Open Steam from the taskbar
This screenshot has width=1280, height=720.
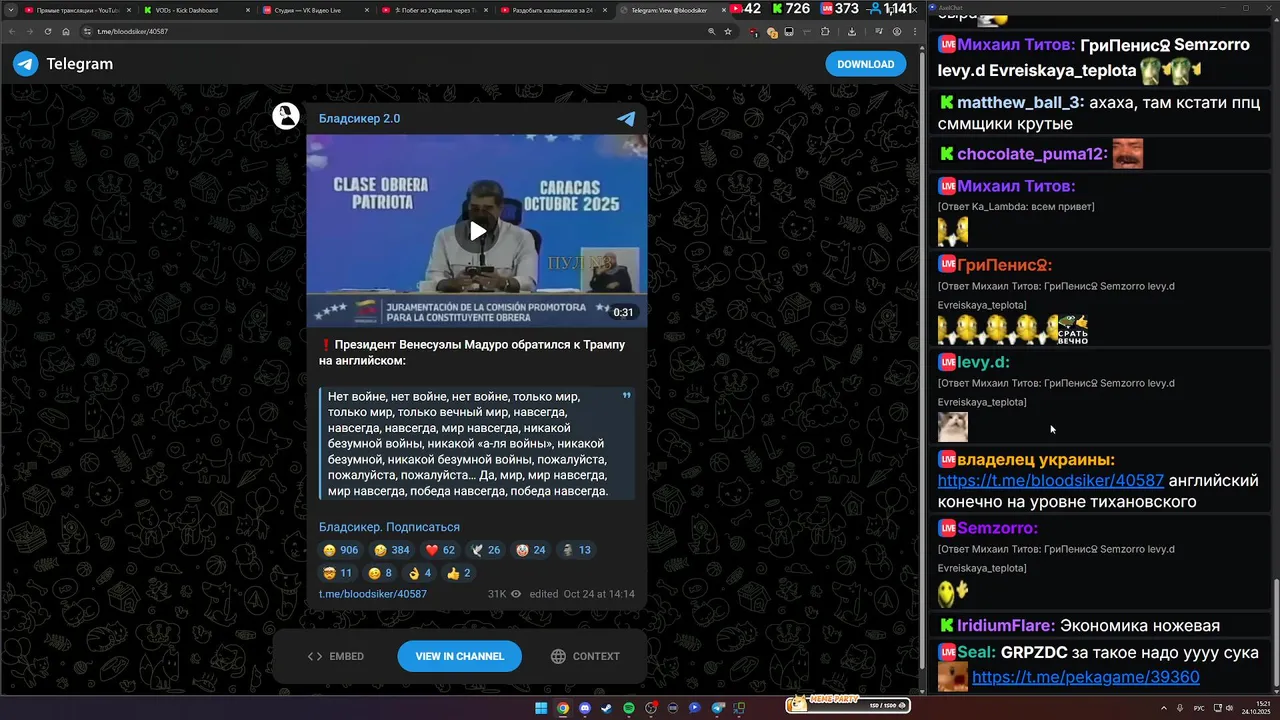(x=606, y=708)
